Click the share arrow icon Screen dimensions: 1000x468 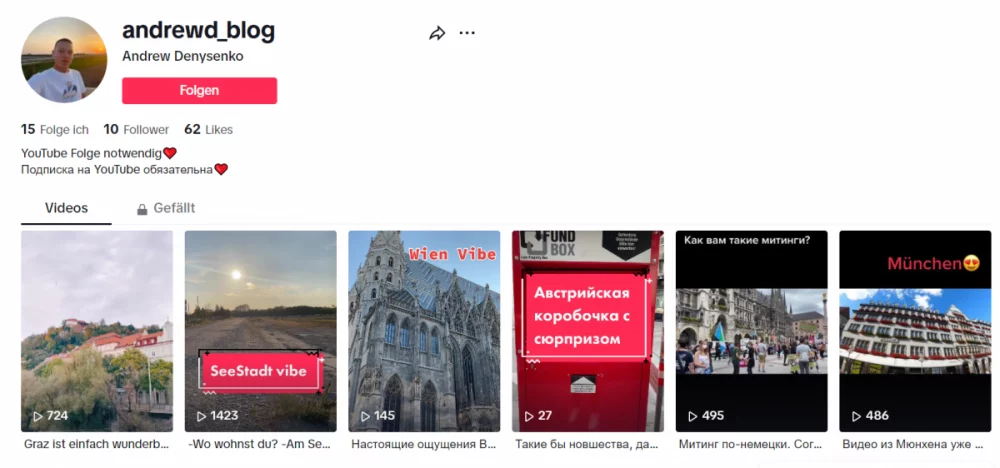pos(436,33)
